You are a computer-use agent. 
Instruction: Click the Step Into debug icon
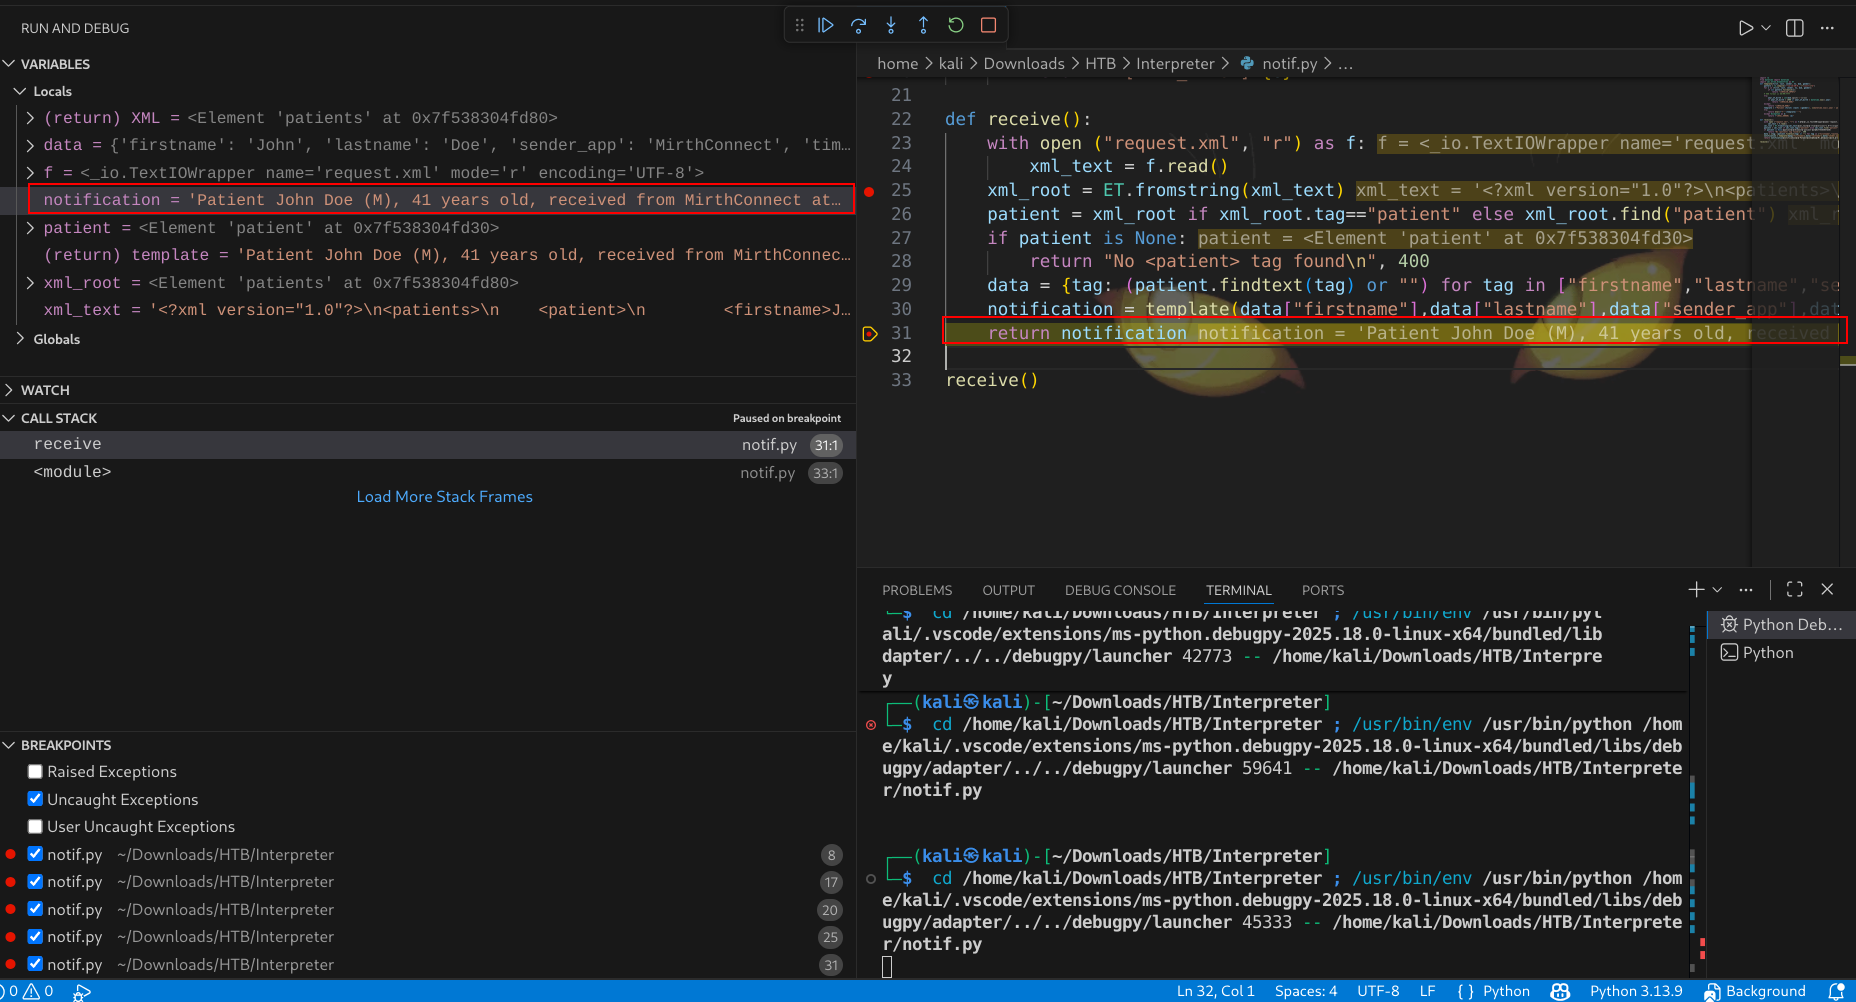891,26
